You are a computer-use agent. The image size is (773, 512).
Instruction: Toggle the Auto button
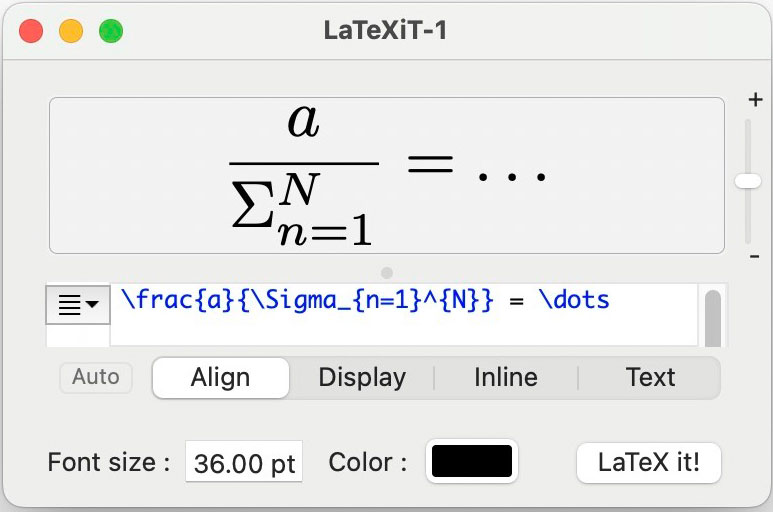tap(96, 377)
